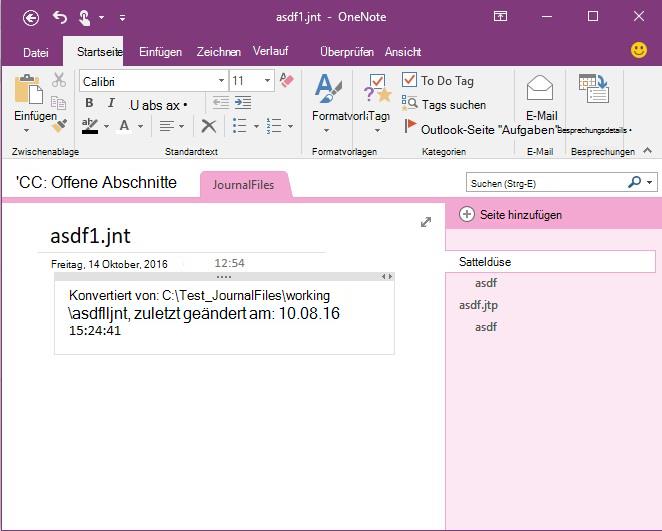This screenshot has width=662, height=531.
Task: Expand page to full view arrow
Action: 426,222
